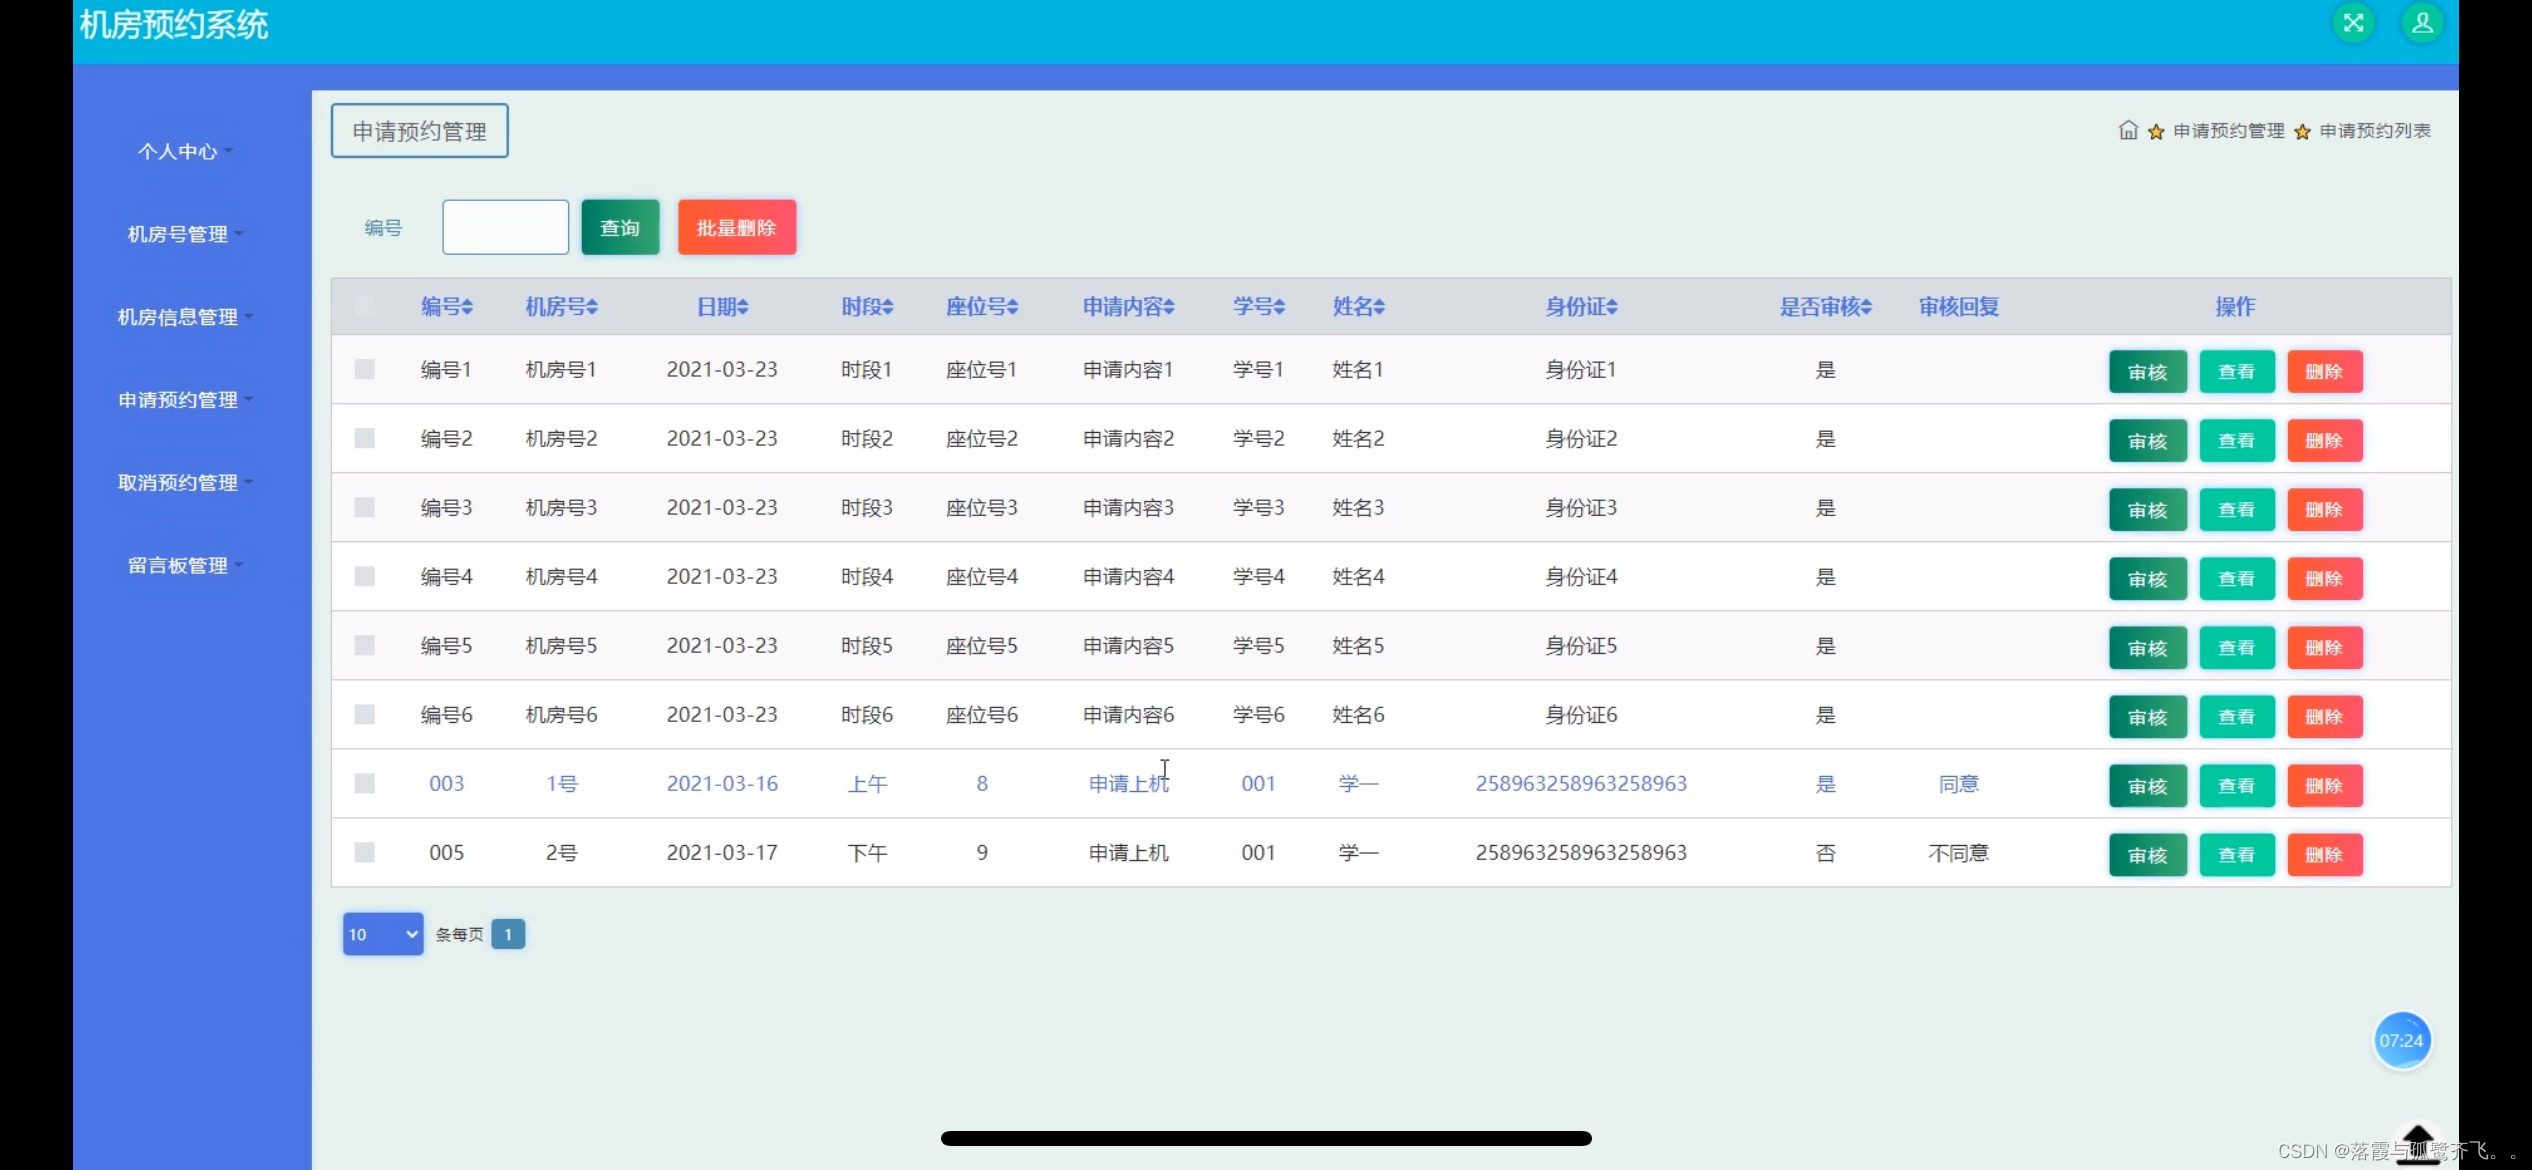The image size is (2532, 1170).
Task: Check the row checkbox for 编号6
Action: [365, 715]
